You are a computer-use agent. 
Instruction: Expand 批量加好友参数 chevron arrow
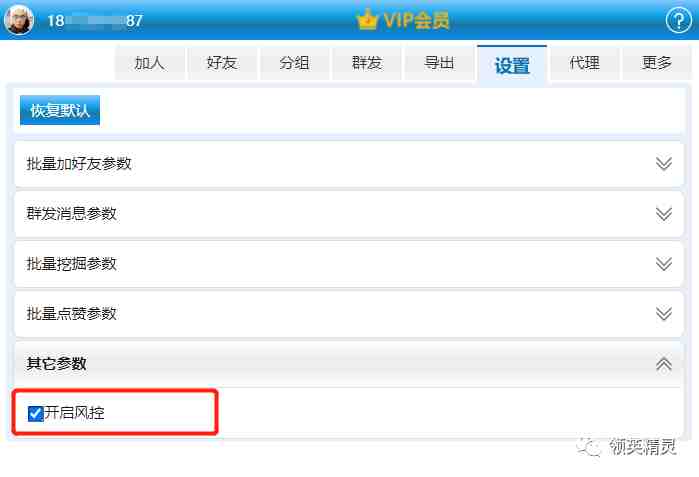664,164
